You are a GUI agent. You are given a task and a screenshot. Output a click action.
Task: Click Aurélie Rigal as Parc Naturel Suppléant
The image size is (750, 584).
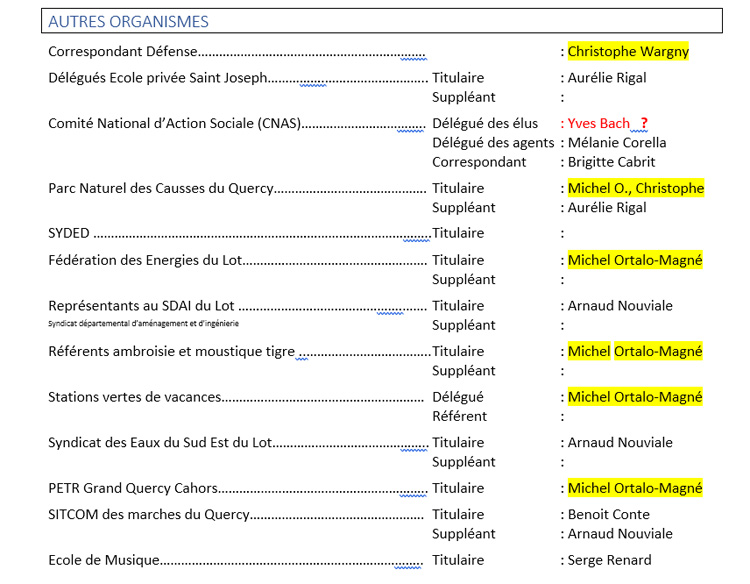607,208
